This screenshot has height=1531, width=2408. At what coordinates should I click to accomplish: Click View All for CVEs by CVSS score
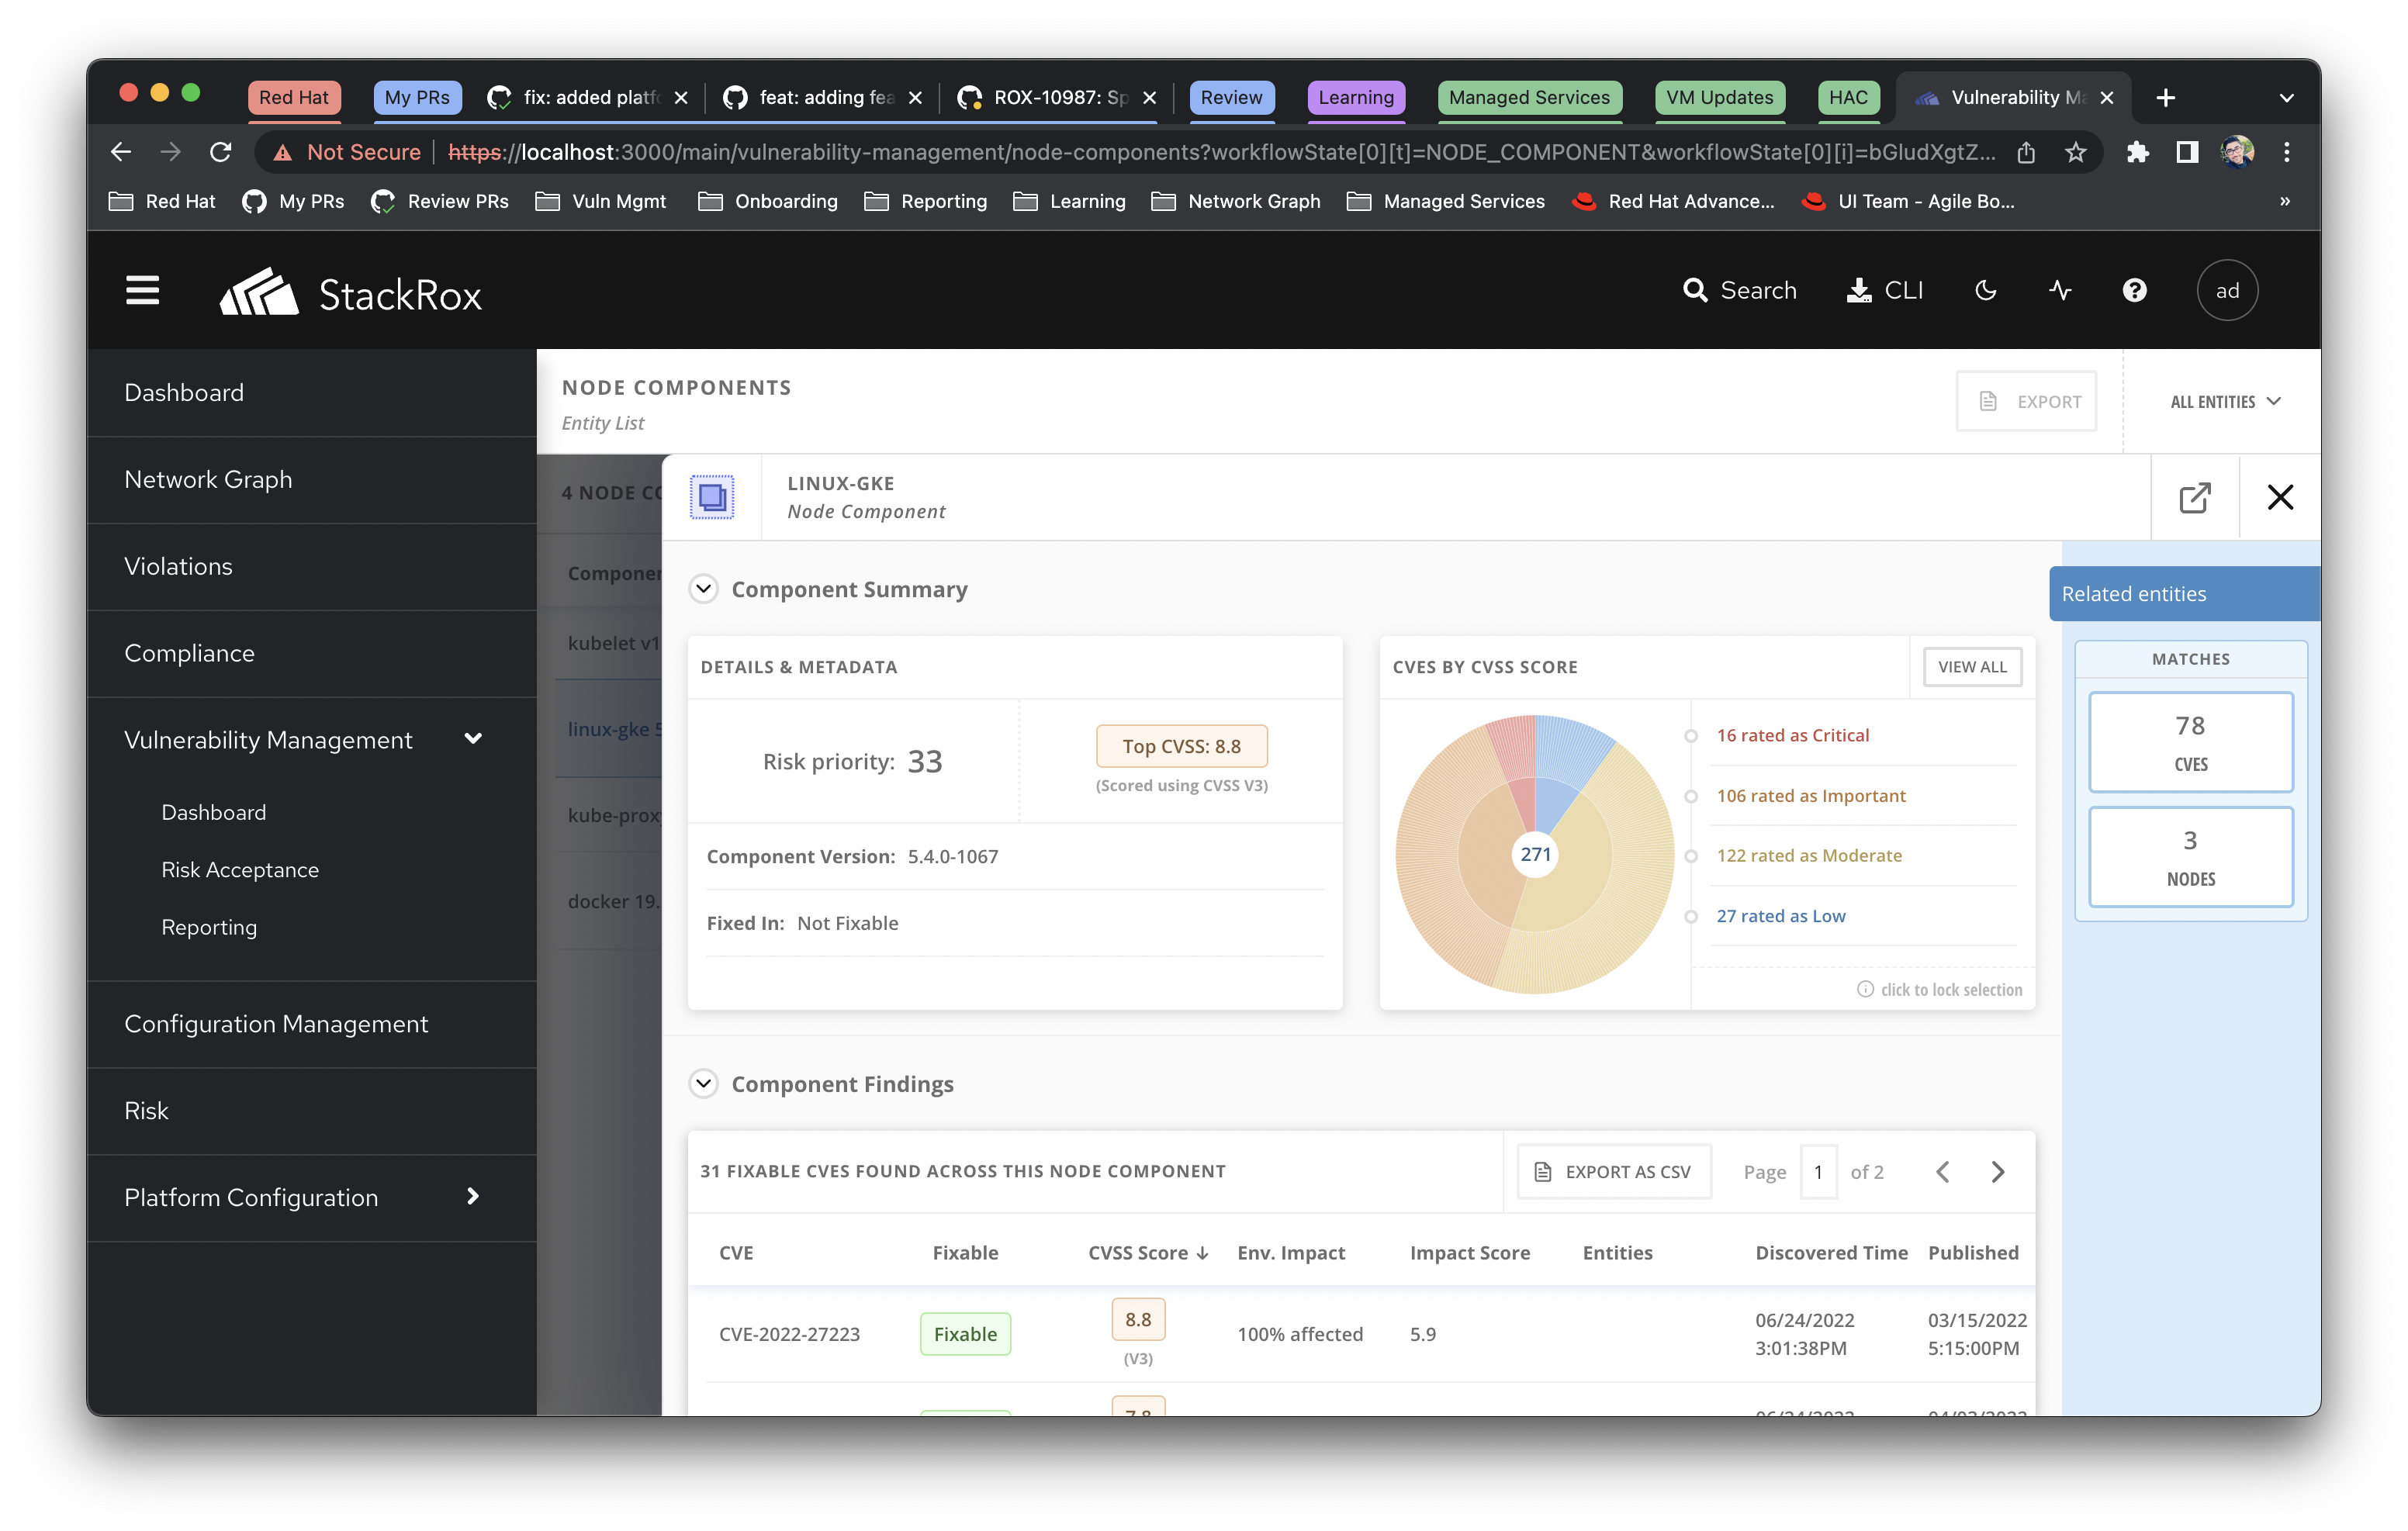[x=1971, y=667]
